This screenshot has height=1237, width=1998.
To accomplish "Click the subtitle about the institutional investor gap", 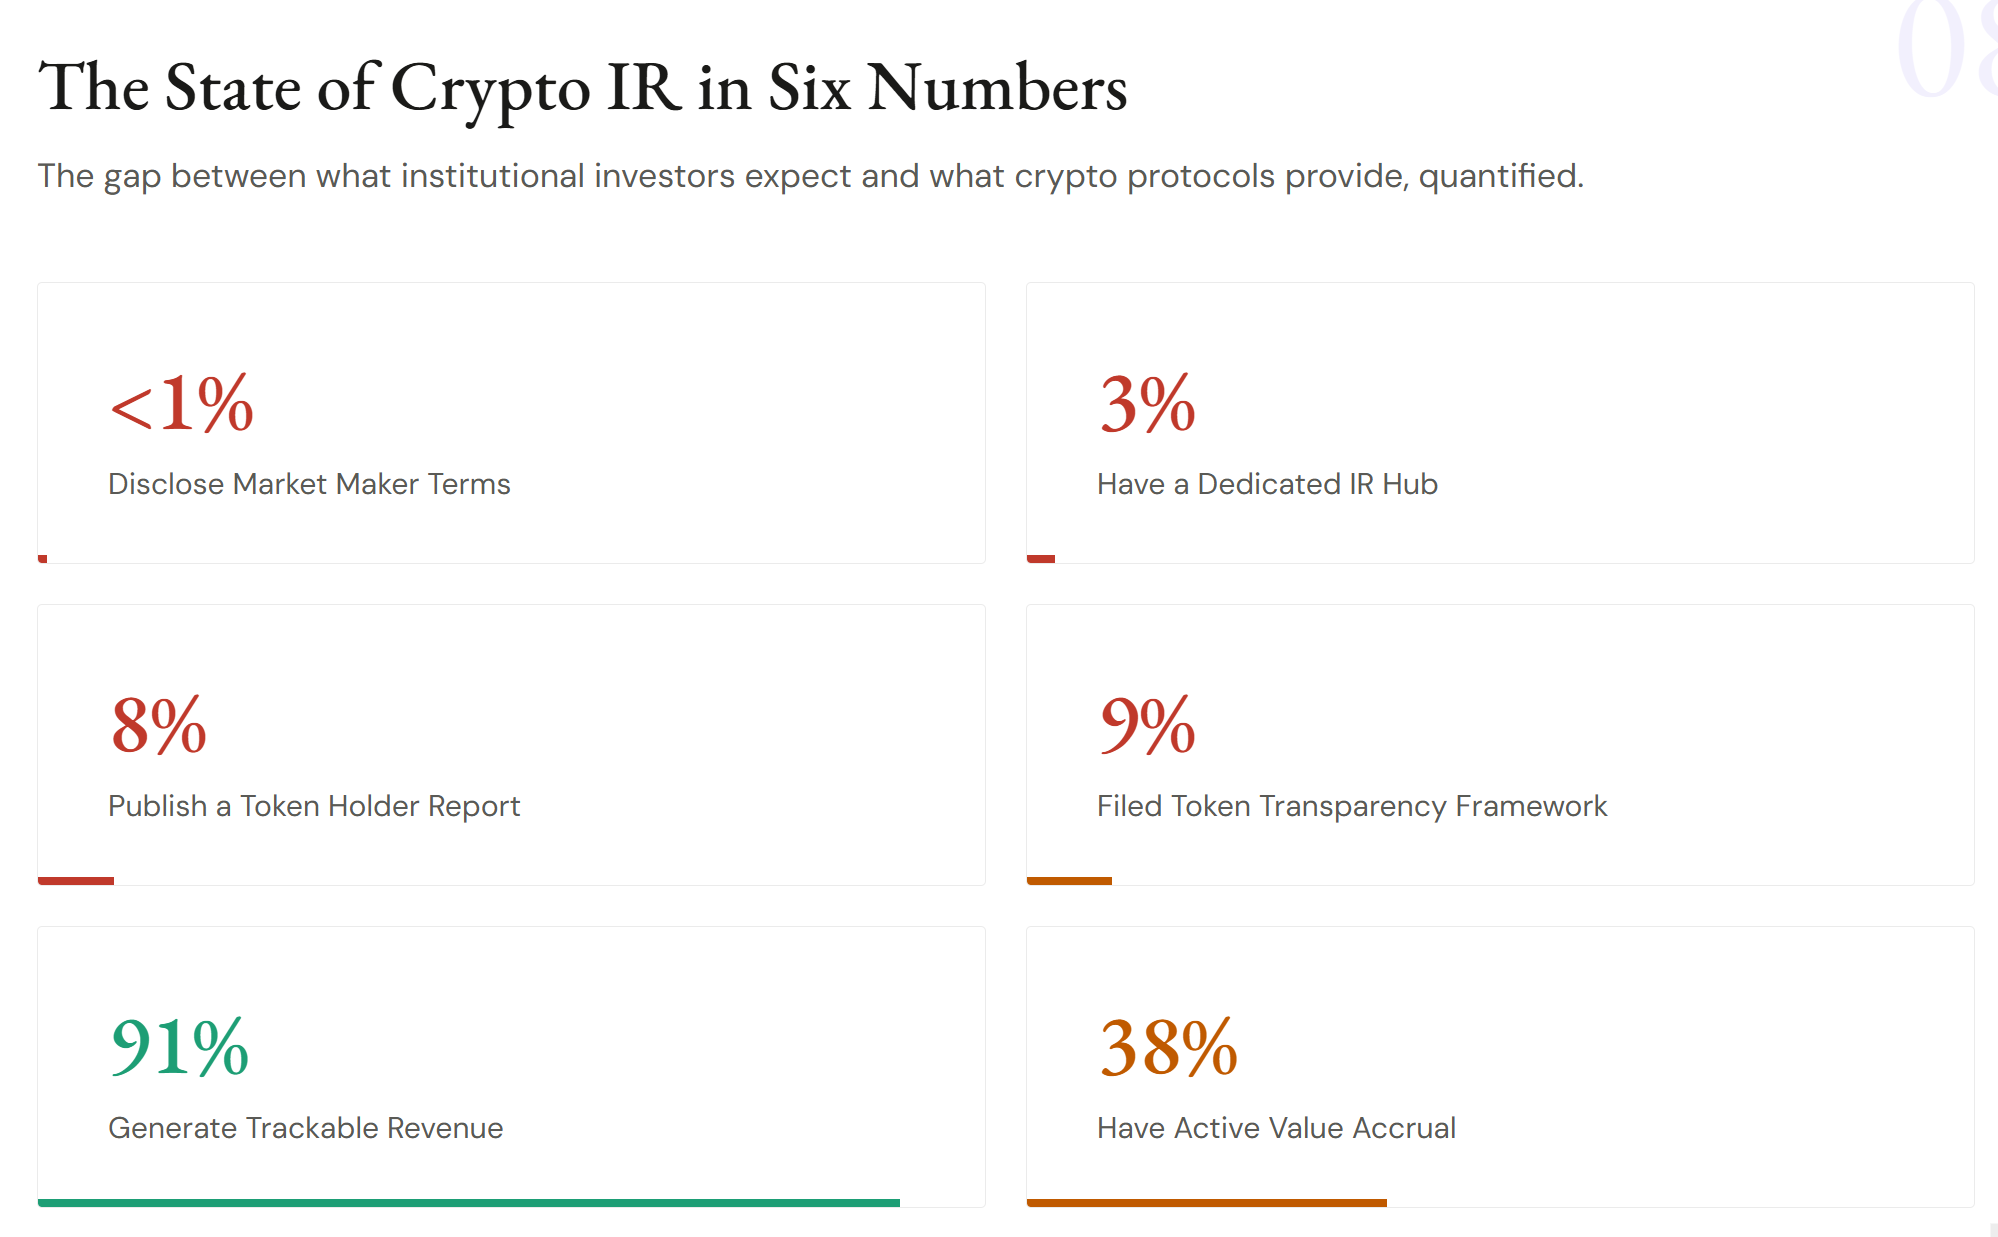I will [810, 176].
